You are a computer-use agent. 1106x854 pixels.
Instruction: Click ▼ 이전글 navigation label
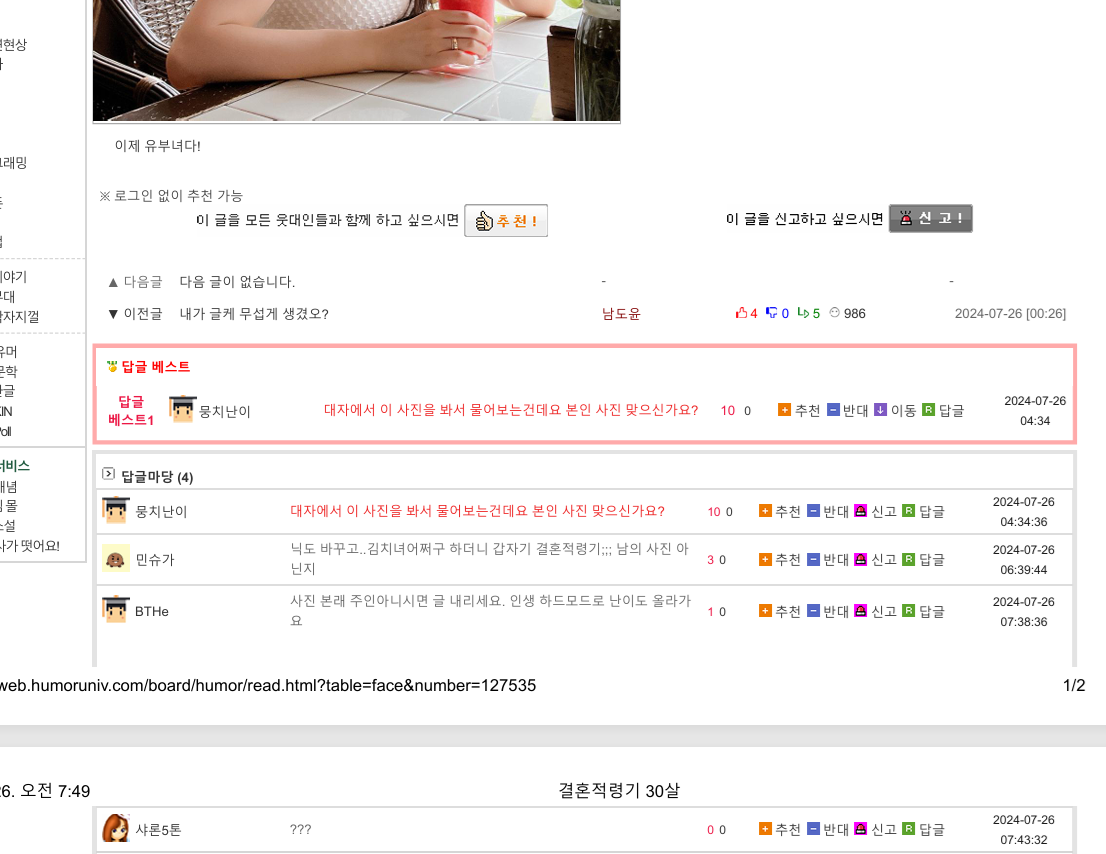pos(135,314)
